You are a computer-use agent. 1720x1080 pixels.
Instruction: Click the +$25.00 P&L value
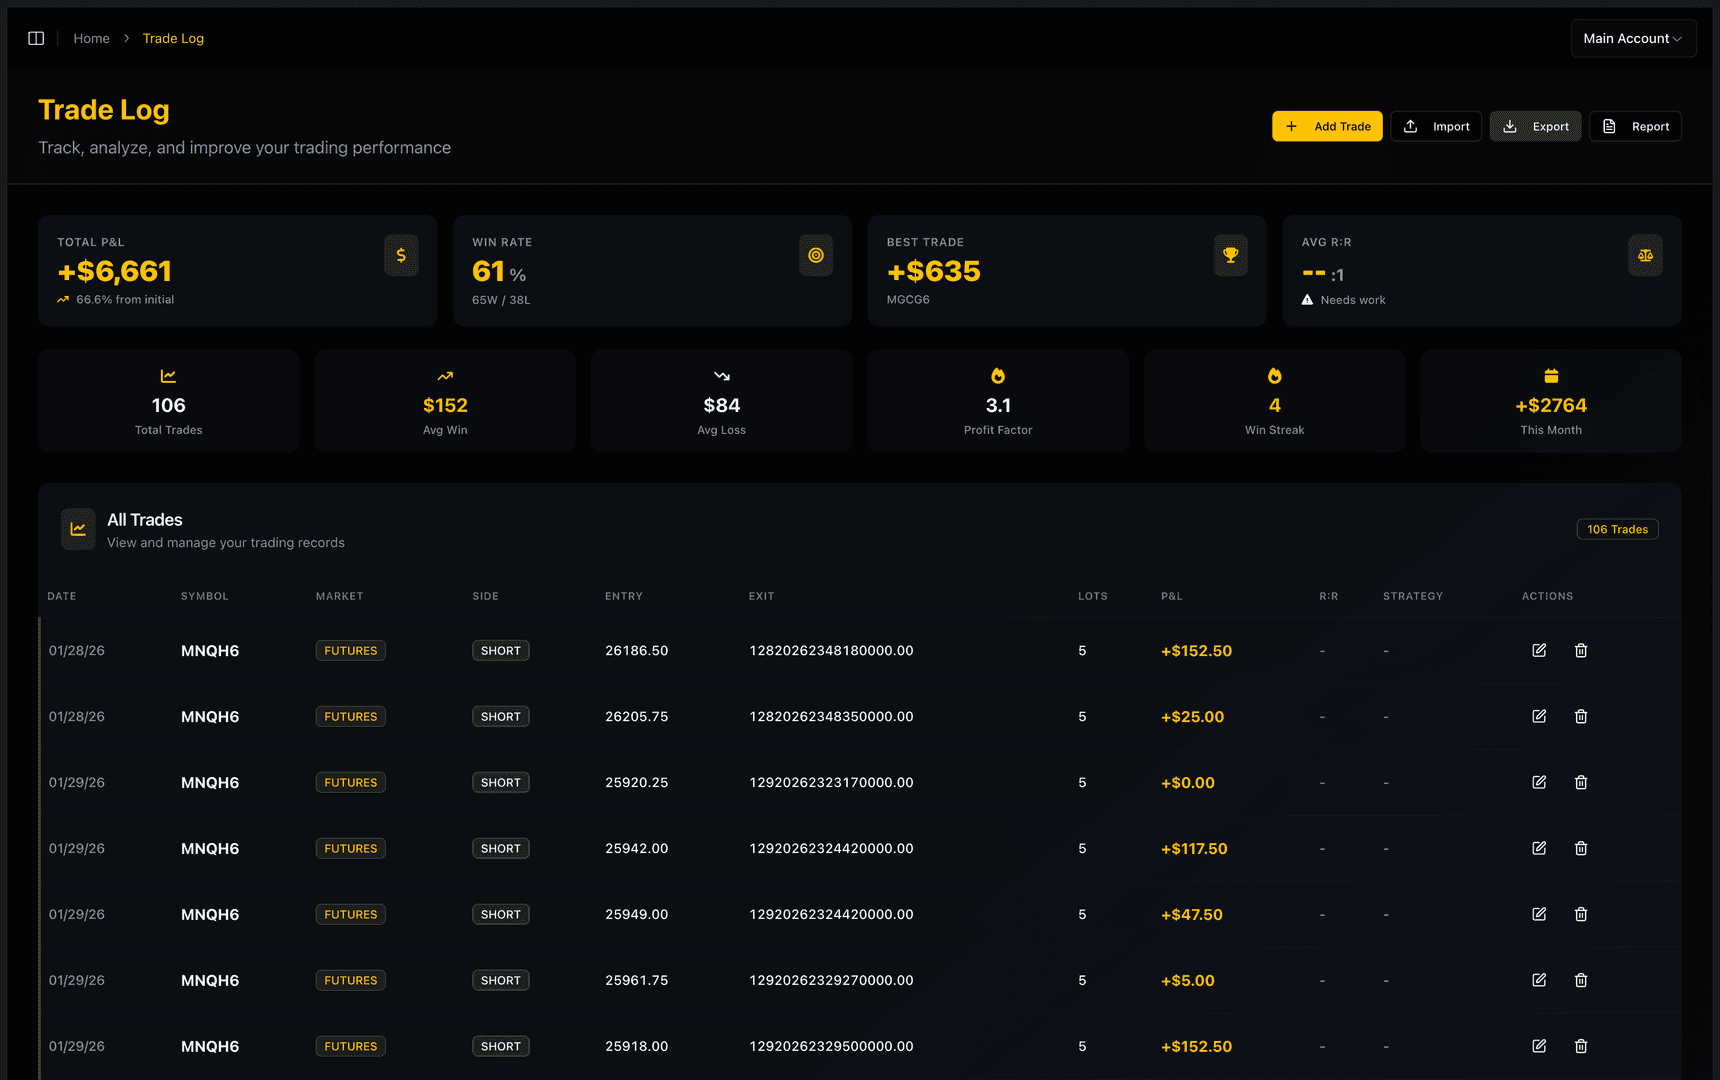click(x=1192, y=716)
